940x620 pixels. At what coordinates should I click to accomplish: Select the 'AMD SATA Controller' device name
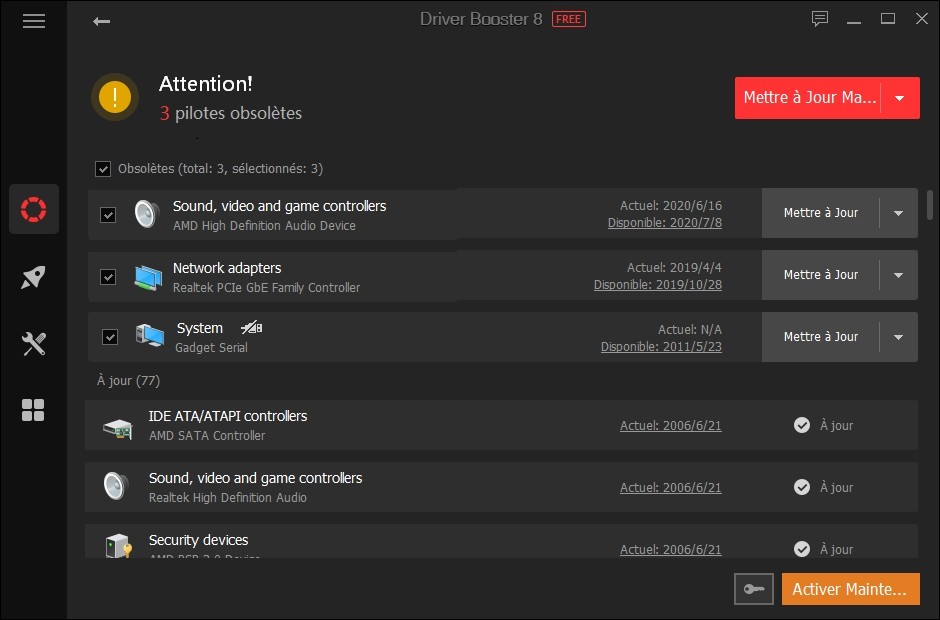pos(207,436)
